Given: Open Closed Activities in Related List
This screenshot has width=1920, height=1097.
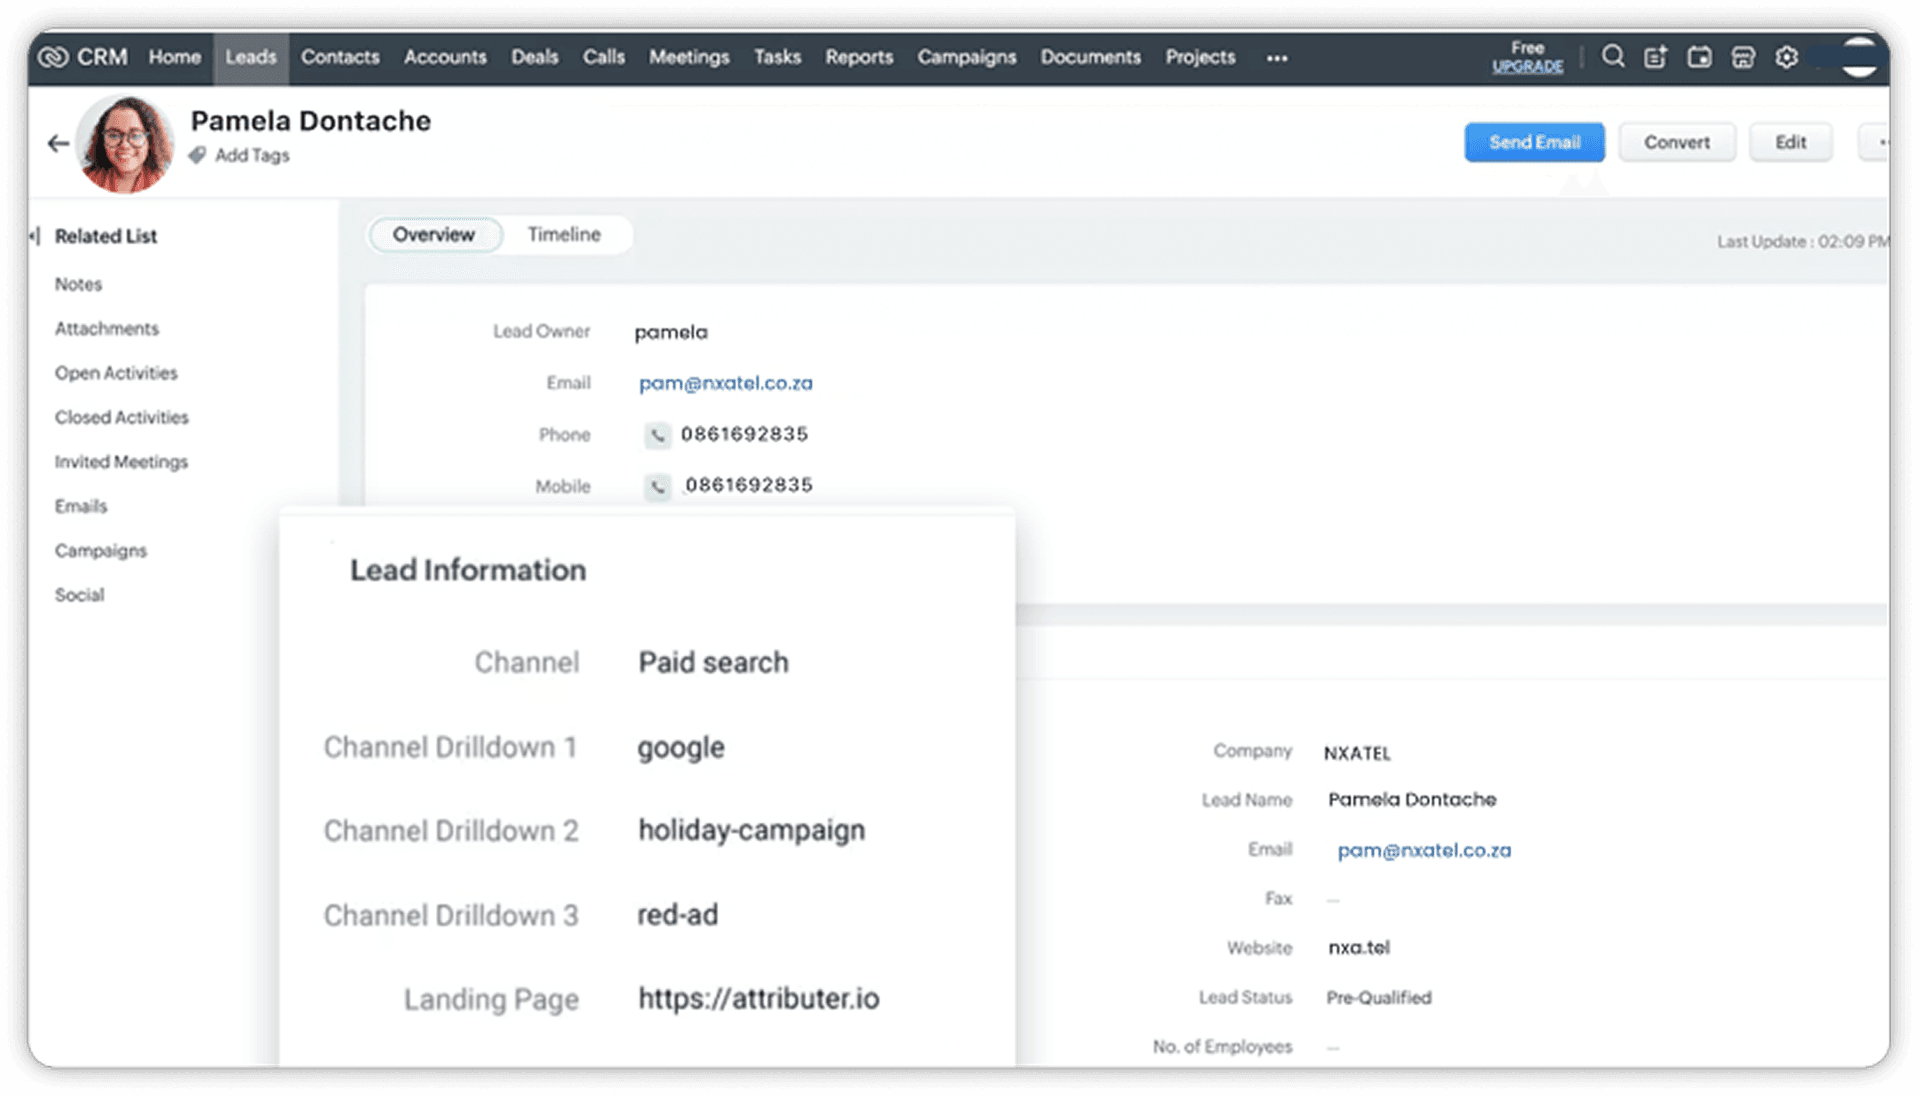Looking at the screenshot, I should click(121, 417).
